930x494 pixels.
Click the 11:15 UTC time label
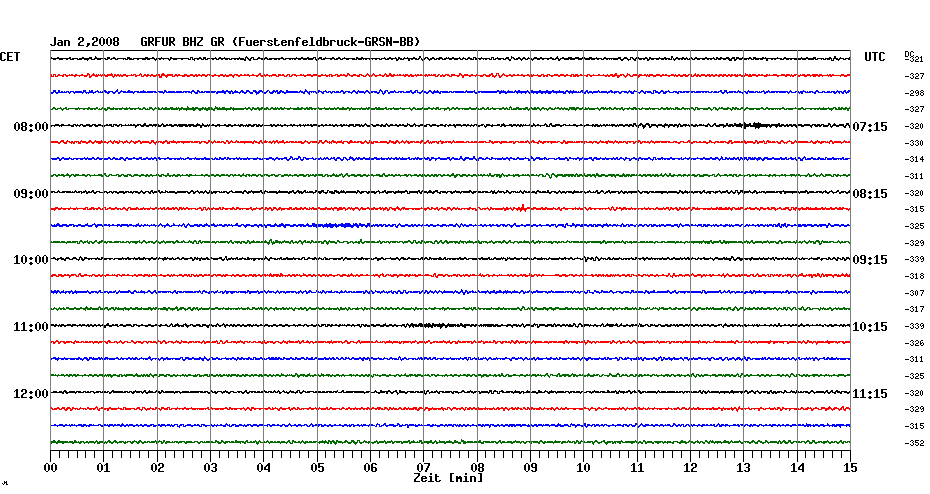click(870, 394)
